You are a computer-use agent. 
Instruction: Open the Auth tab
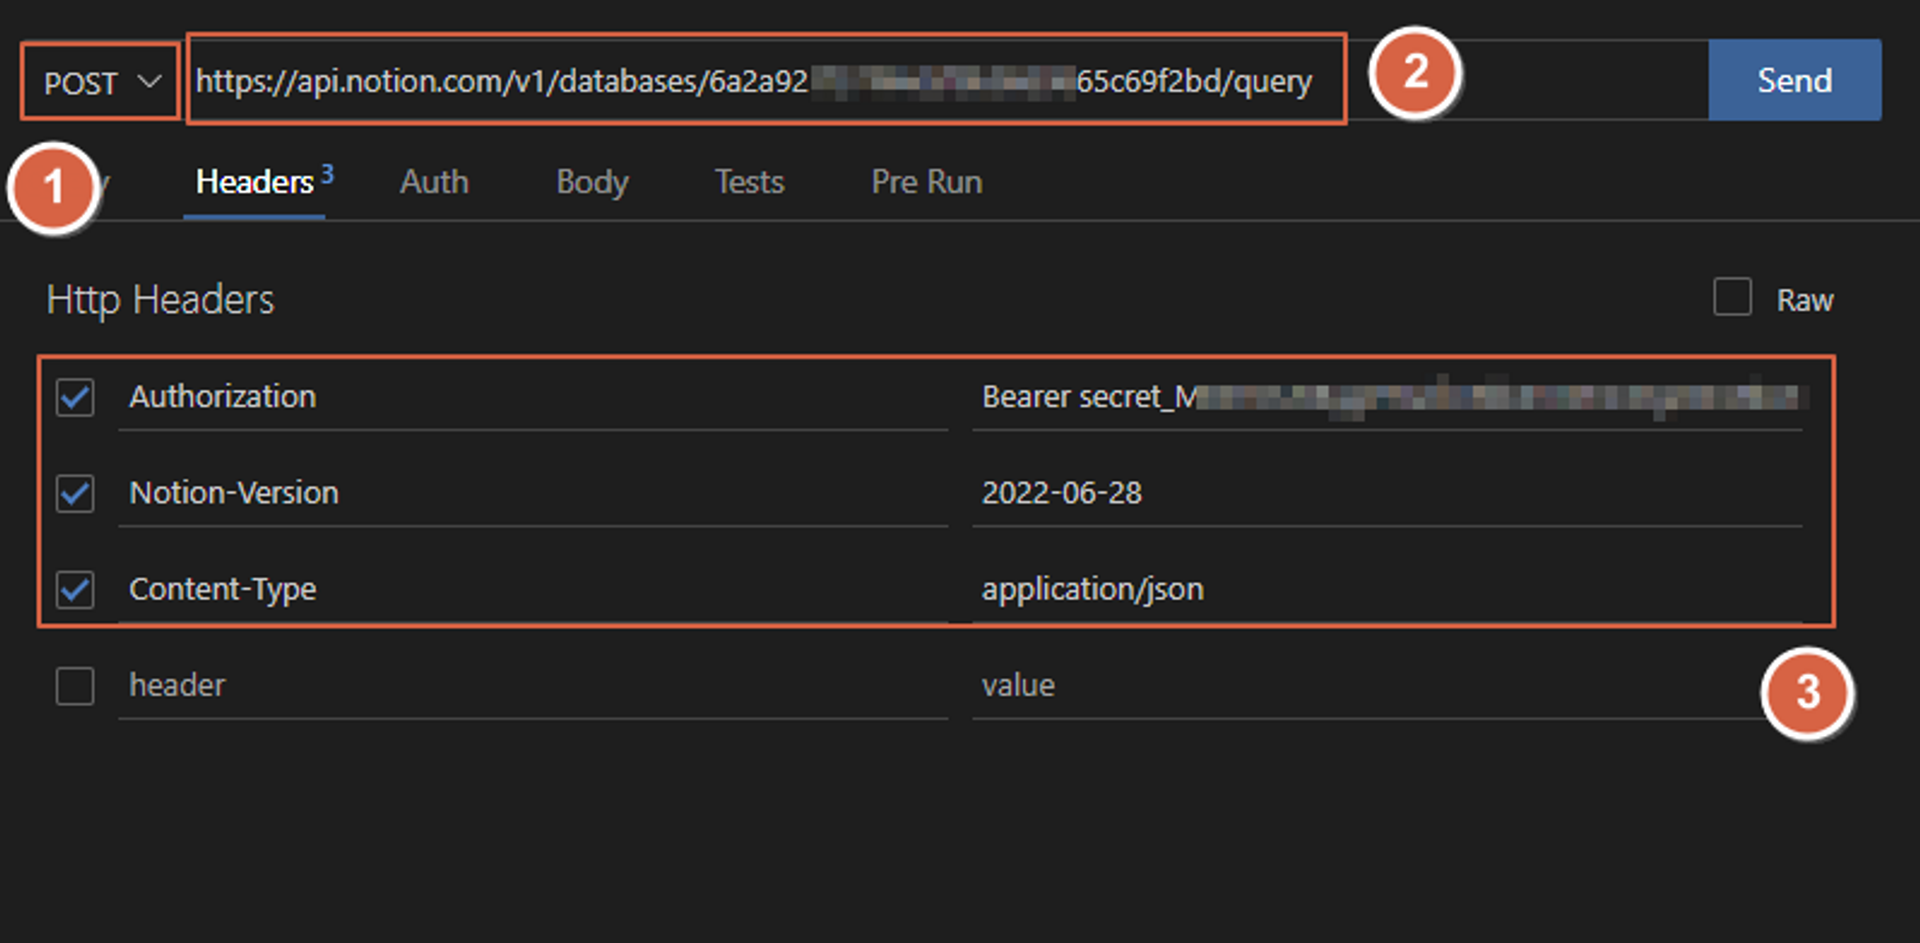click(x=434, y=182)
